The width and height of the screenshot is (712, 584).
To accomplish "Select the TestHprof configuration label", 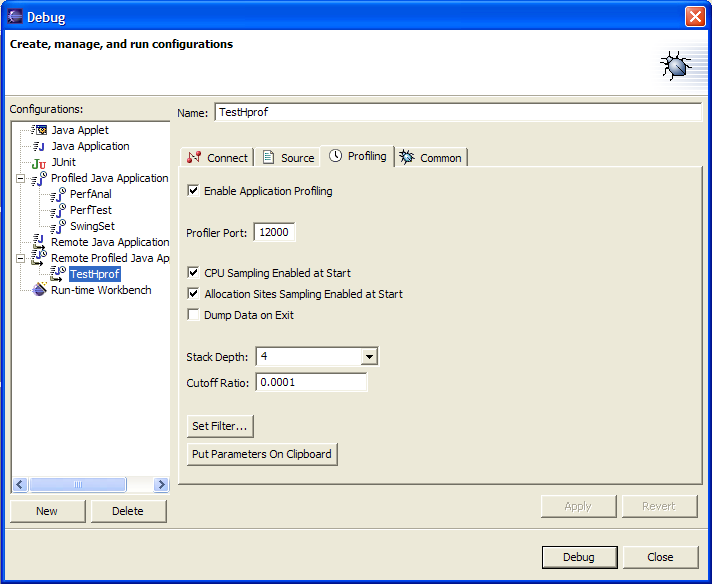I will click(95, 274).
